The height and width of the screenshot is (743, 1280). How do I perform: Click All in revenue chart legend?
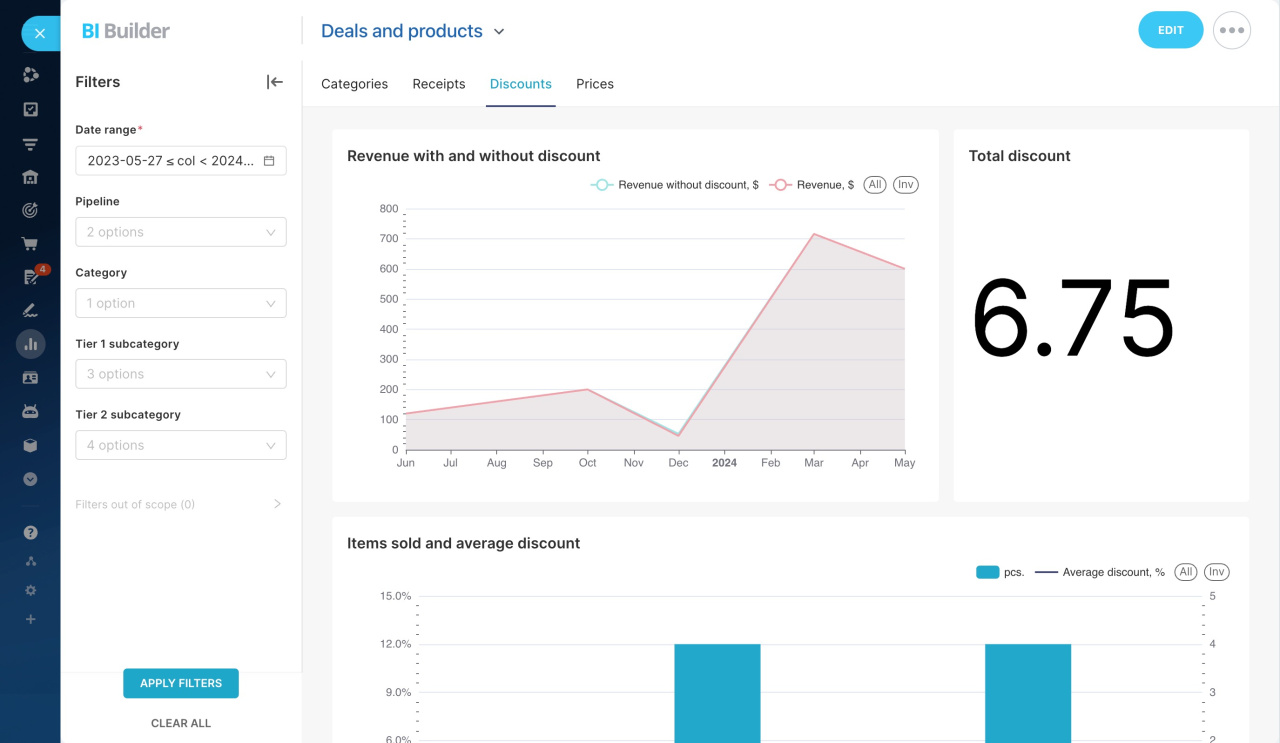(x=875, y=185)
